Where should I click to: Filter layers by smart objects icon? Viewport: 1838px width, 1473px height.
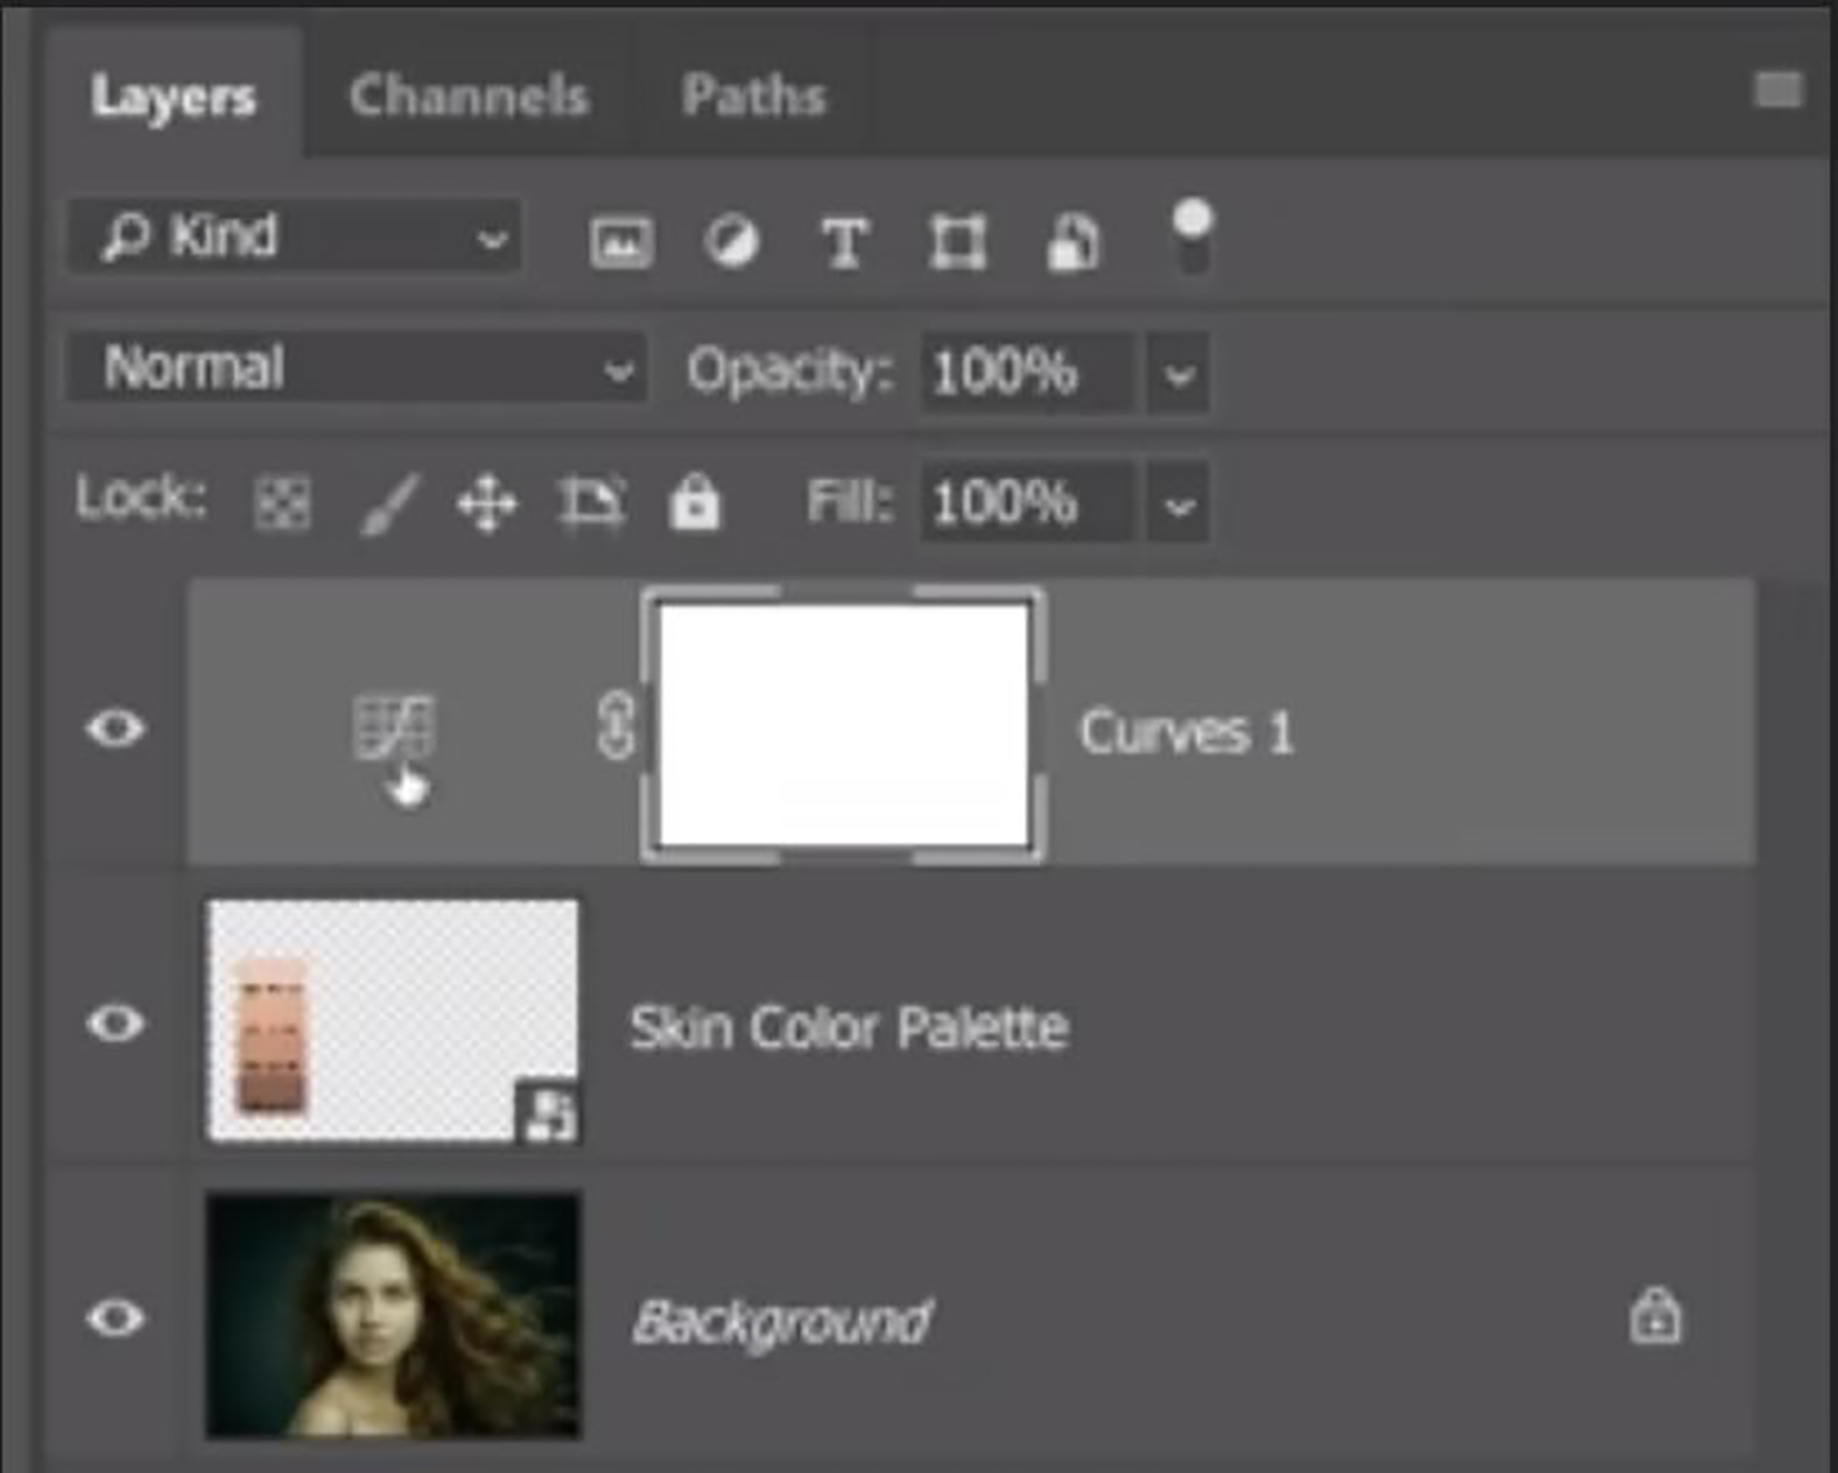[x=1073, y=242]
